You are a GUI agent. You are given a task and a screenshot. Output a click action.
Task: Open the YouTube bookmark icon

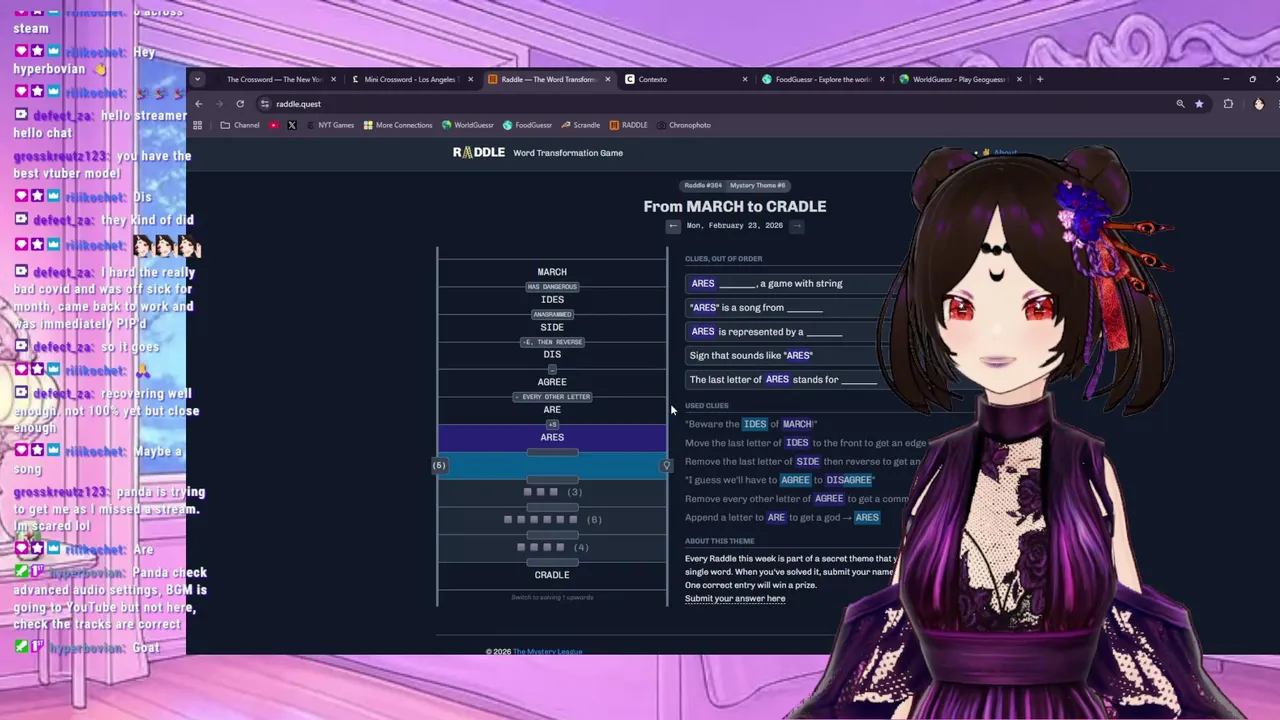tap(274, 125)
